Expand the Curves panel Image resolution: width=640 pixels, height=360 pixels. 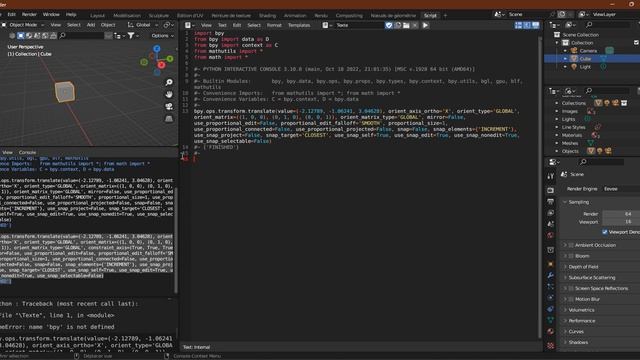(x=576, y=332)
